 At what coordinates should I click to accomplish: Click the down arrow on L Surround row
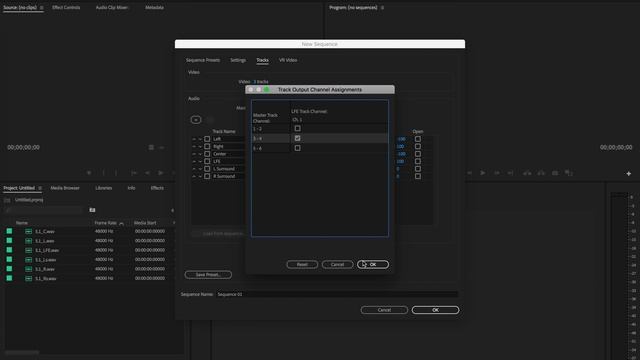point(200,169)
